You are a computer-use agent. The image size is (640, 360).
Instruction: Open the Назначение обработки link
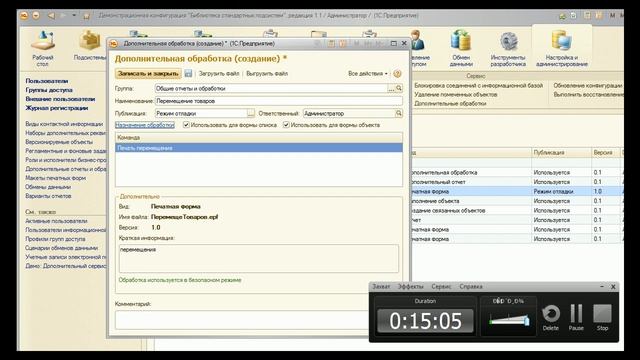click(144, 125)
